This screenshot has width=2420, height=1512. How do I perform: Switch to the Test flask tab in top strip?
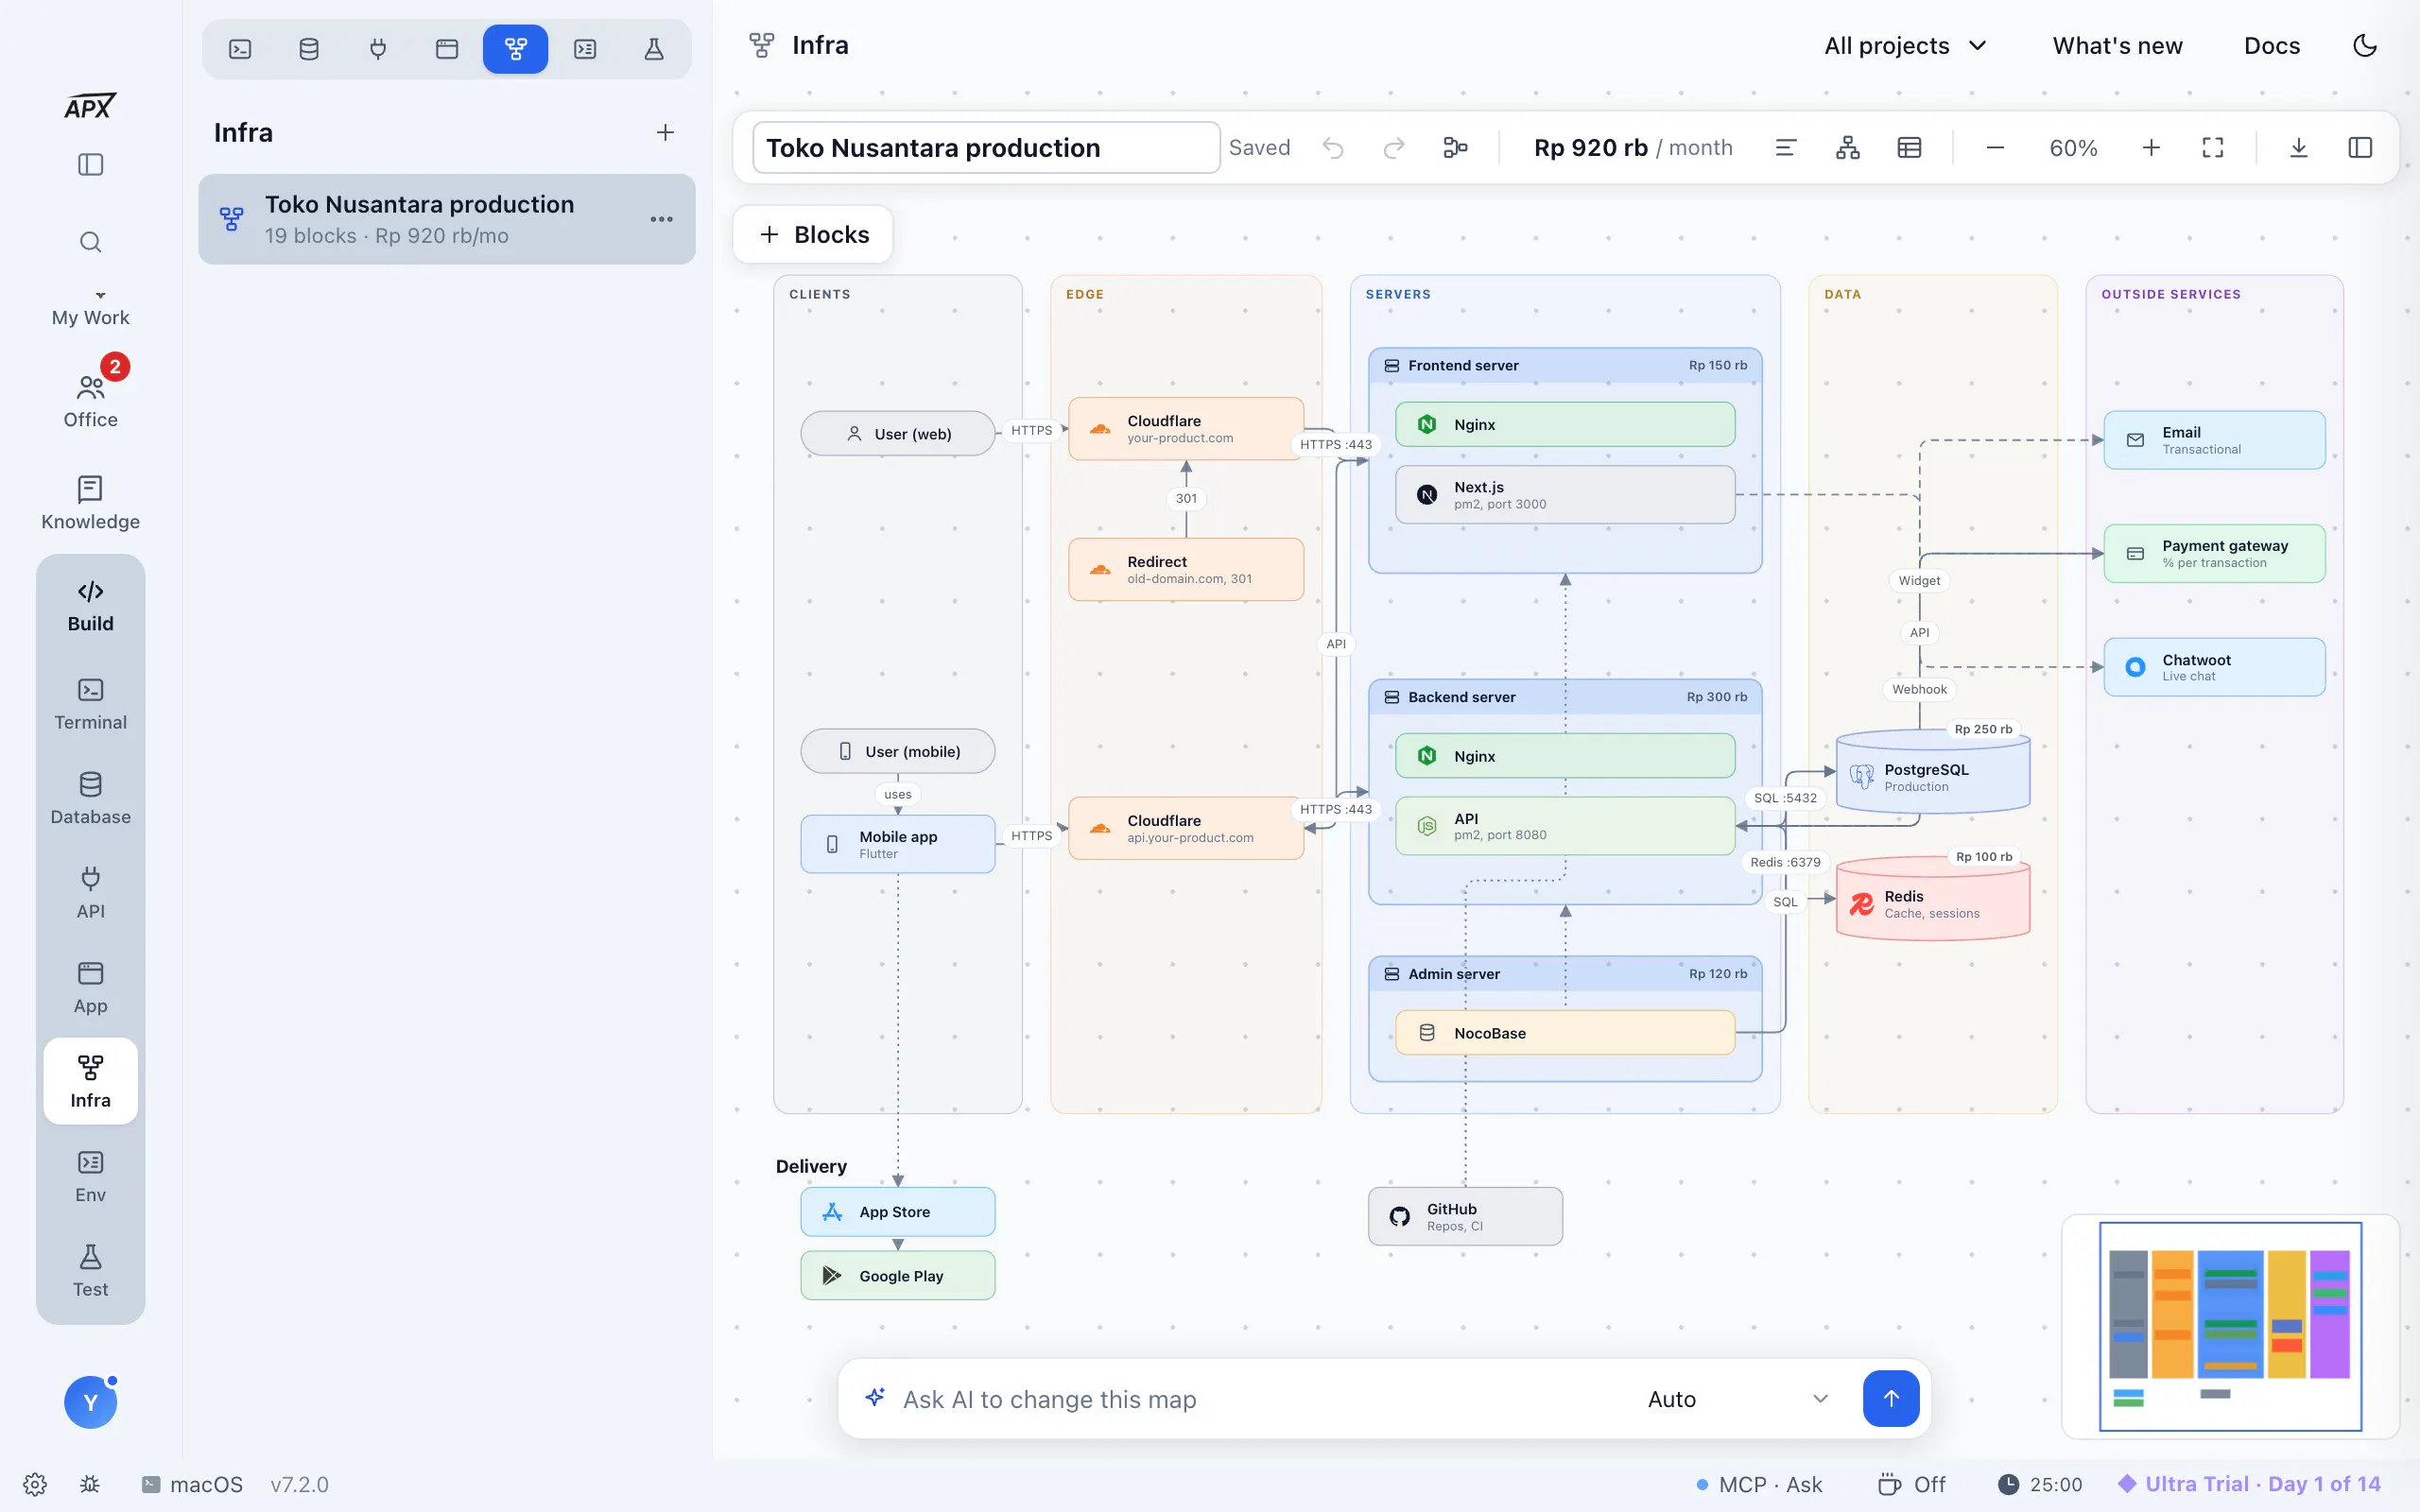pos(654,49)
